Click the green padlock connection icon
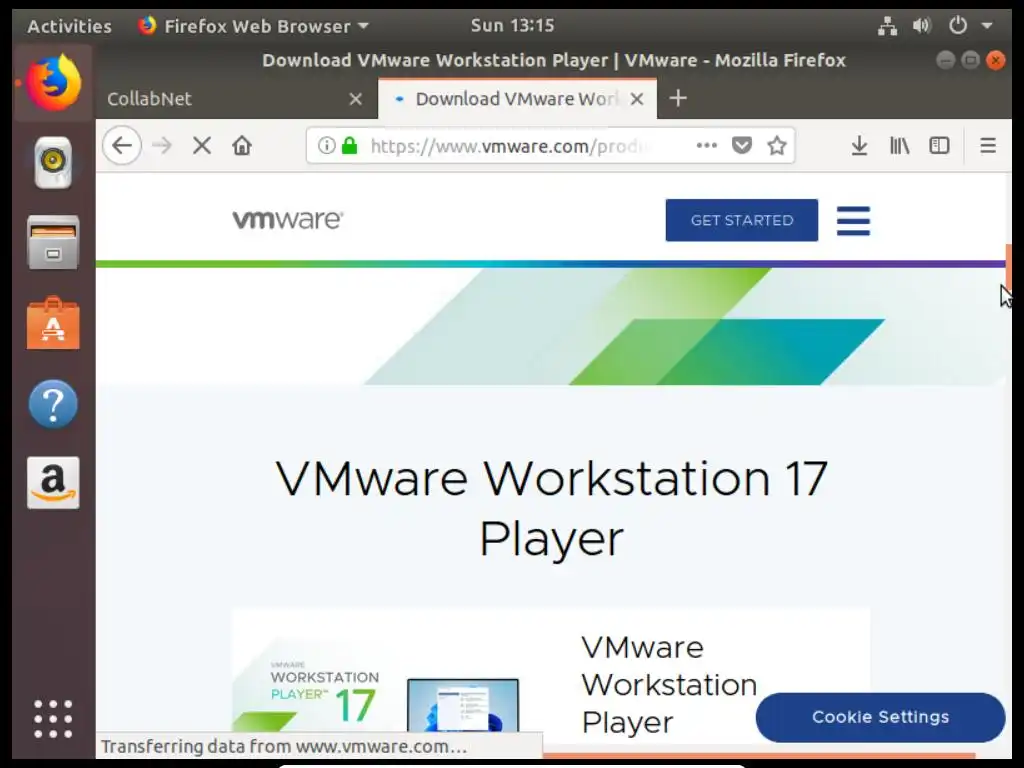Screen dimensions: 1024x768 coord(350,145)
